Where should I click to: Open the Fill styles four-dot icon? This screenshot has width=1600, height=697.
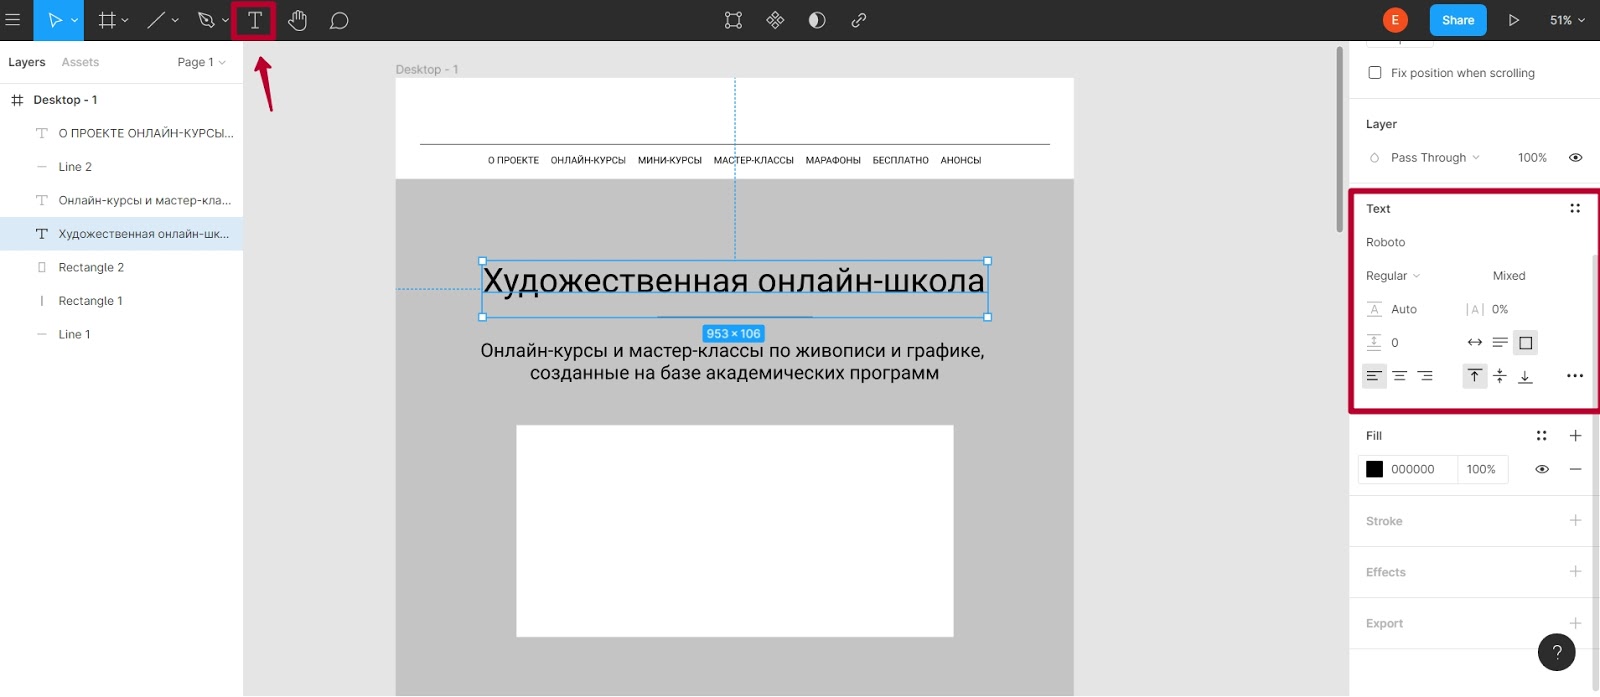click(x=1541, y=435)
